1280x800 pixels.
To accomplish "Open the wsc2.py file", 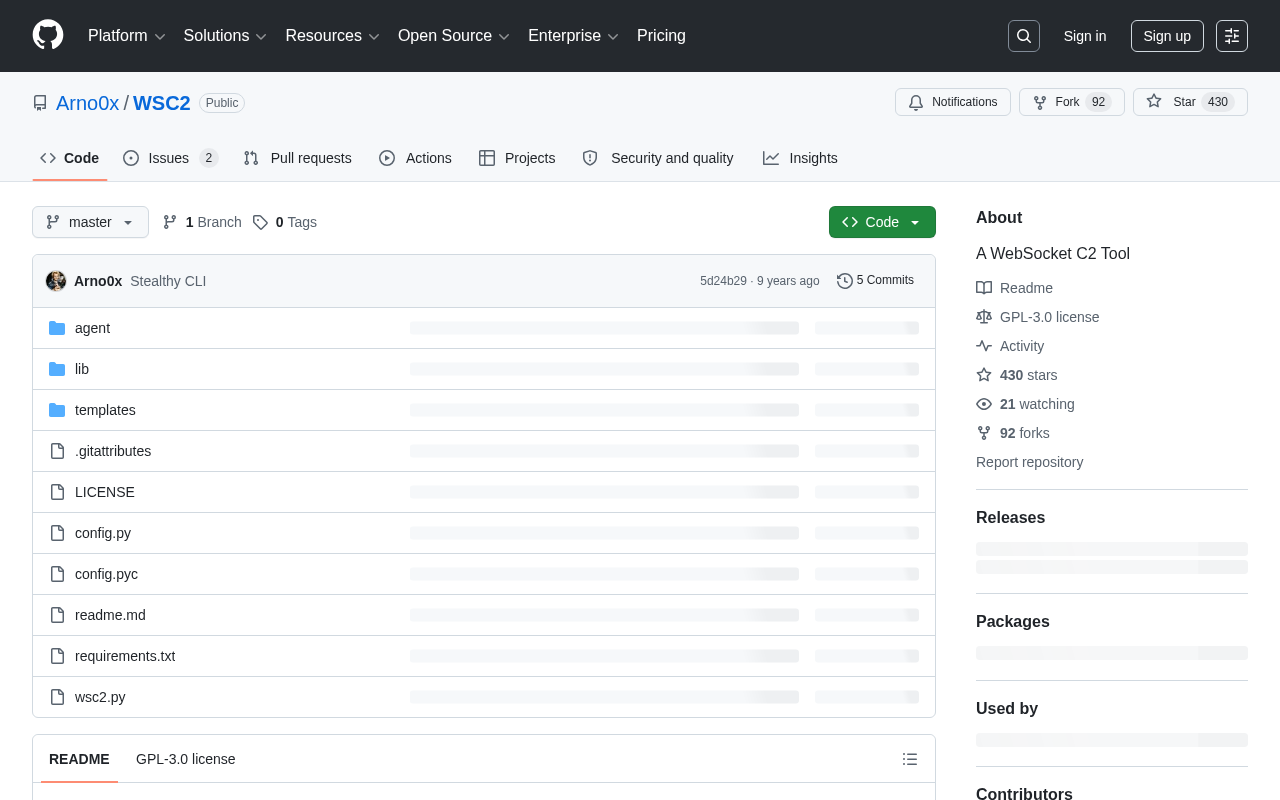I will [100, 697].
